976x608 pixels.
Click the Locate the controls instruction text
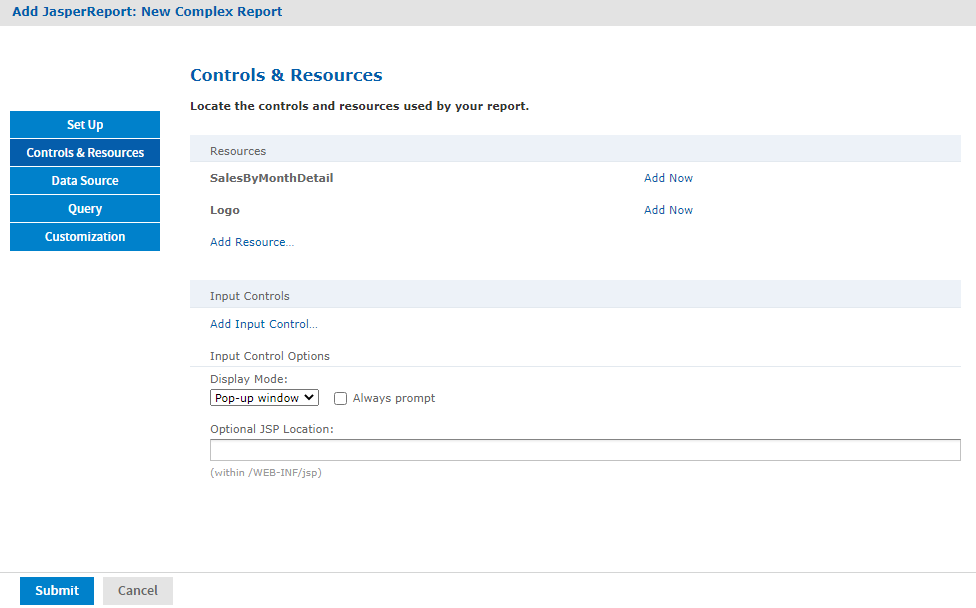[359, 106]
